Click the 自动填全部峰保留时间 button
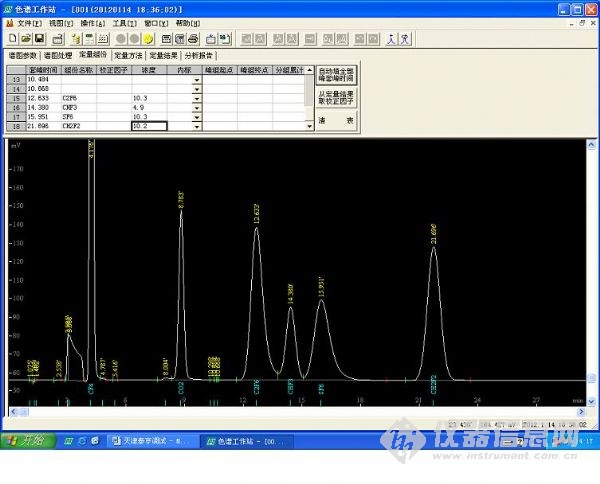This screenshot has height=484, width=600. coord(336,75)
